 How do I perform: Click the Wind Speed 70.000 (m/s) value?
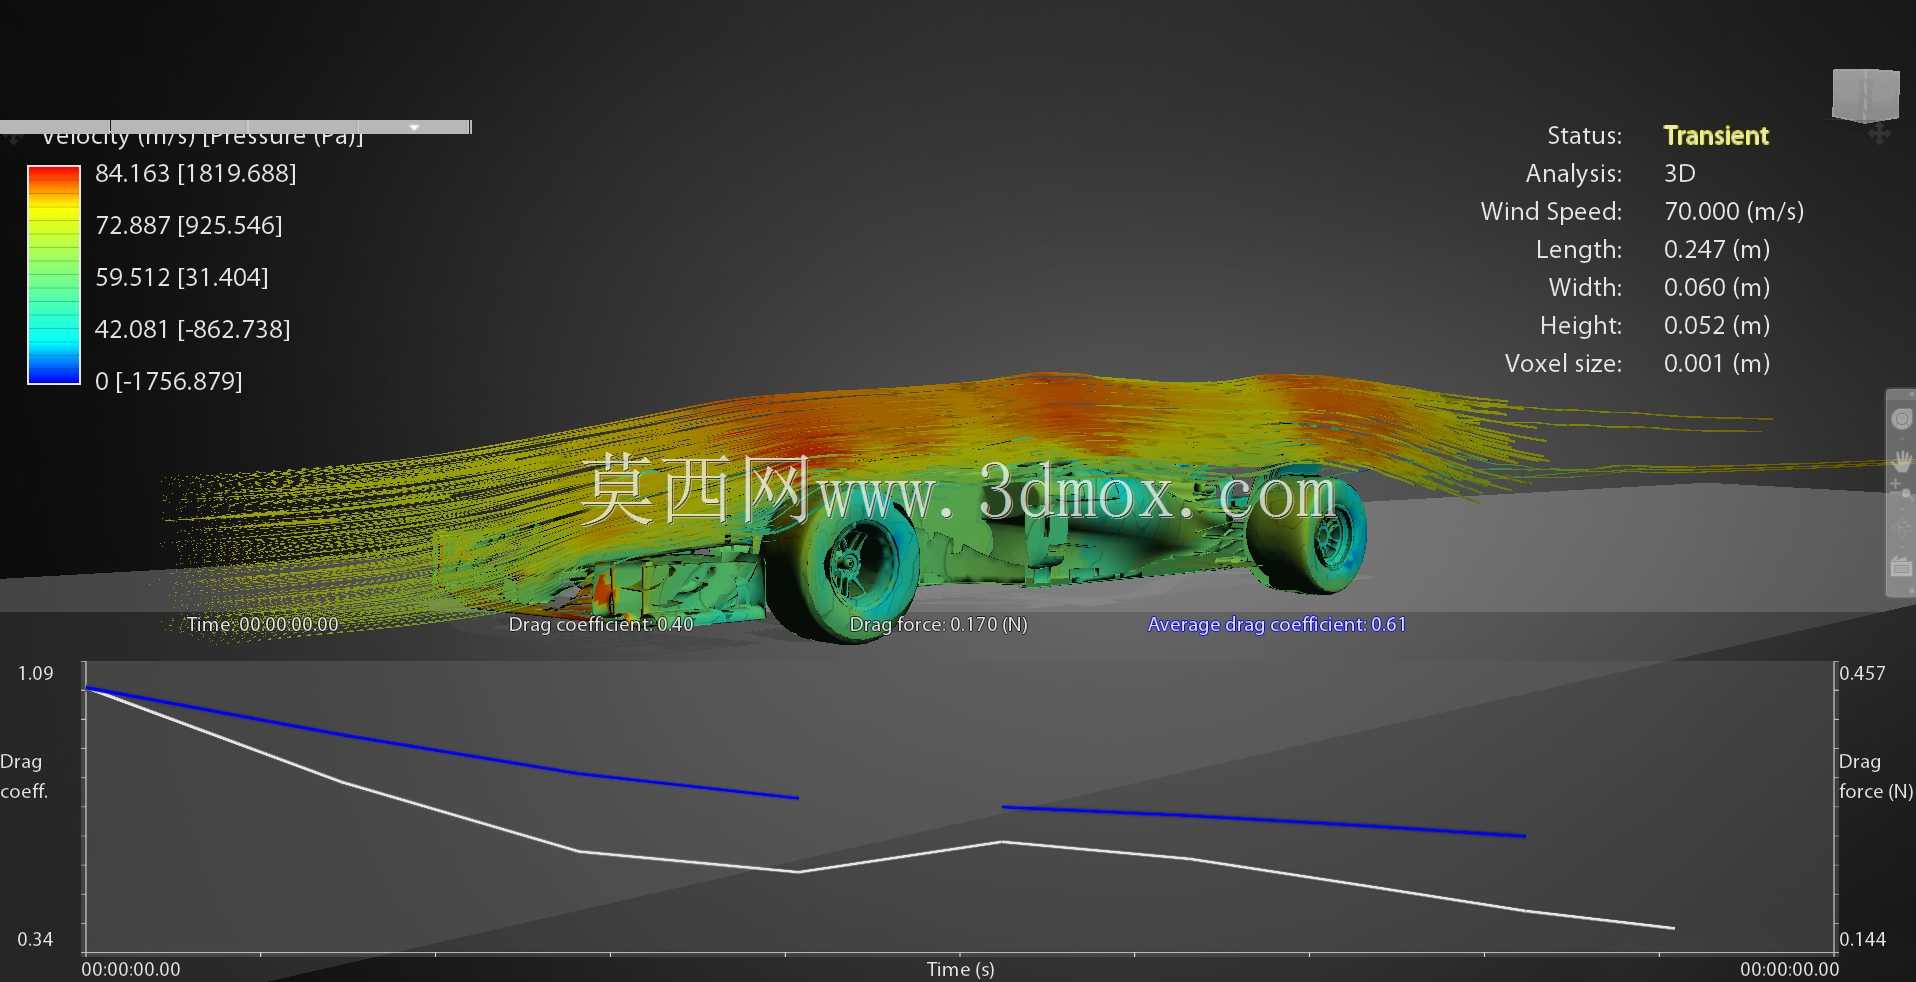(1734, 211)
